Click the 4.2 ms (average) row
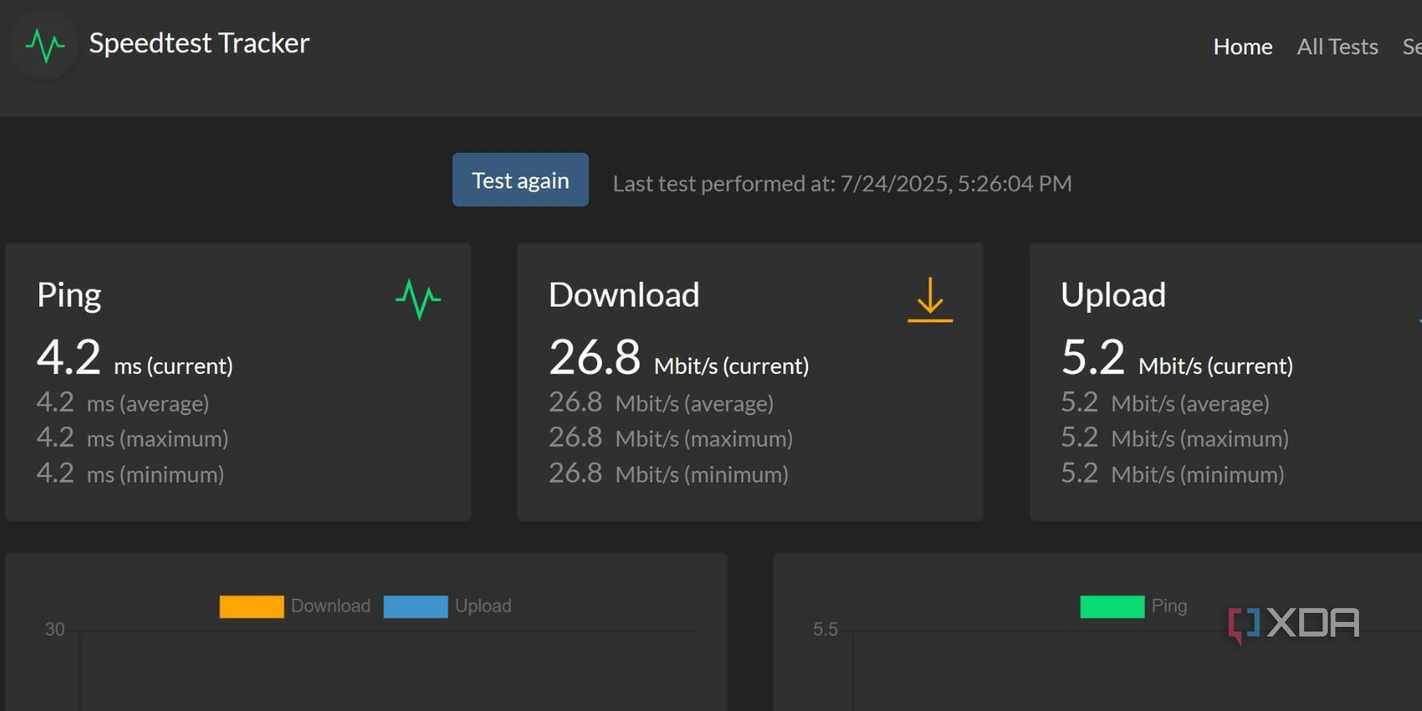The height and width of the screenshot is (711, 1422). pyautogui.click(x=123, y=403)
